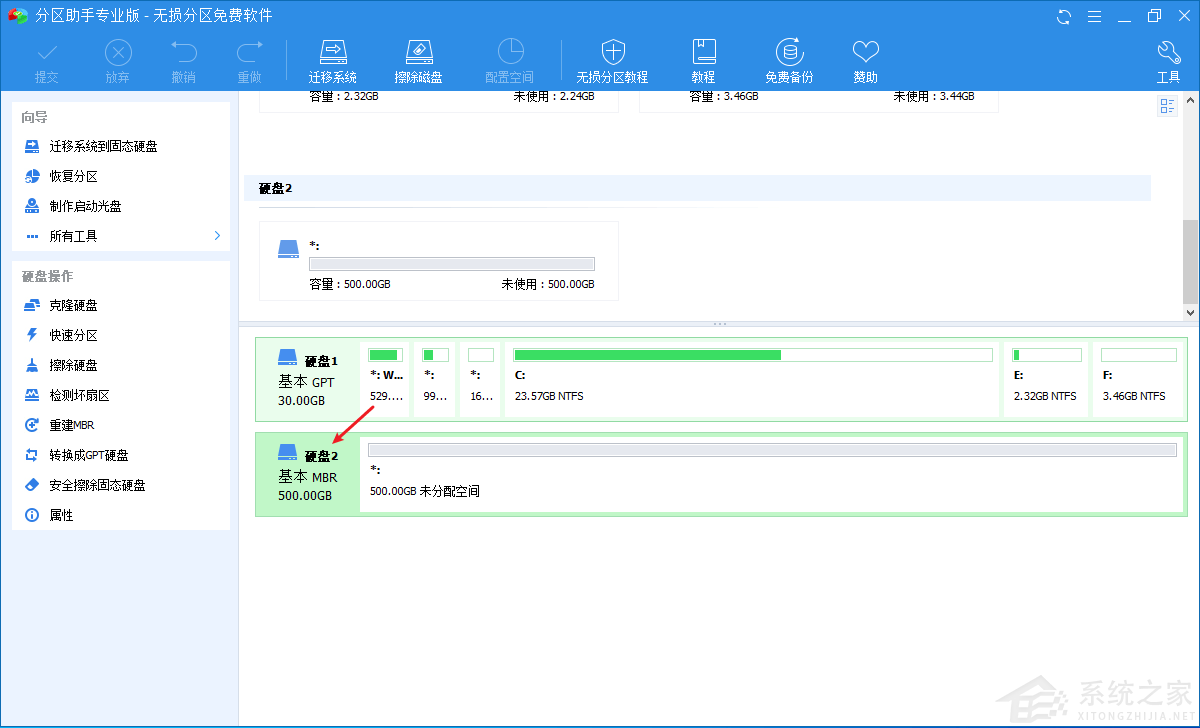
Task: Click the 撤销 (undo) toolbar icon
Action: click(x=184, y=61)
